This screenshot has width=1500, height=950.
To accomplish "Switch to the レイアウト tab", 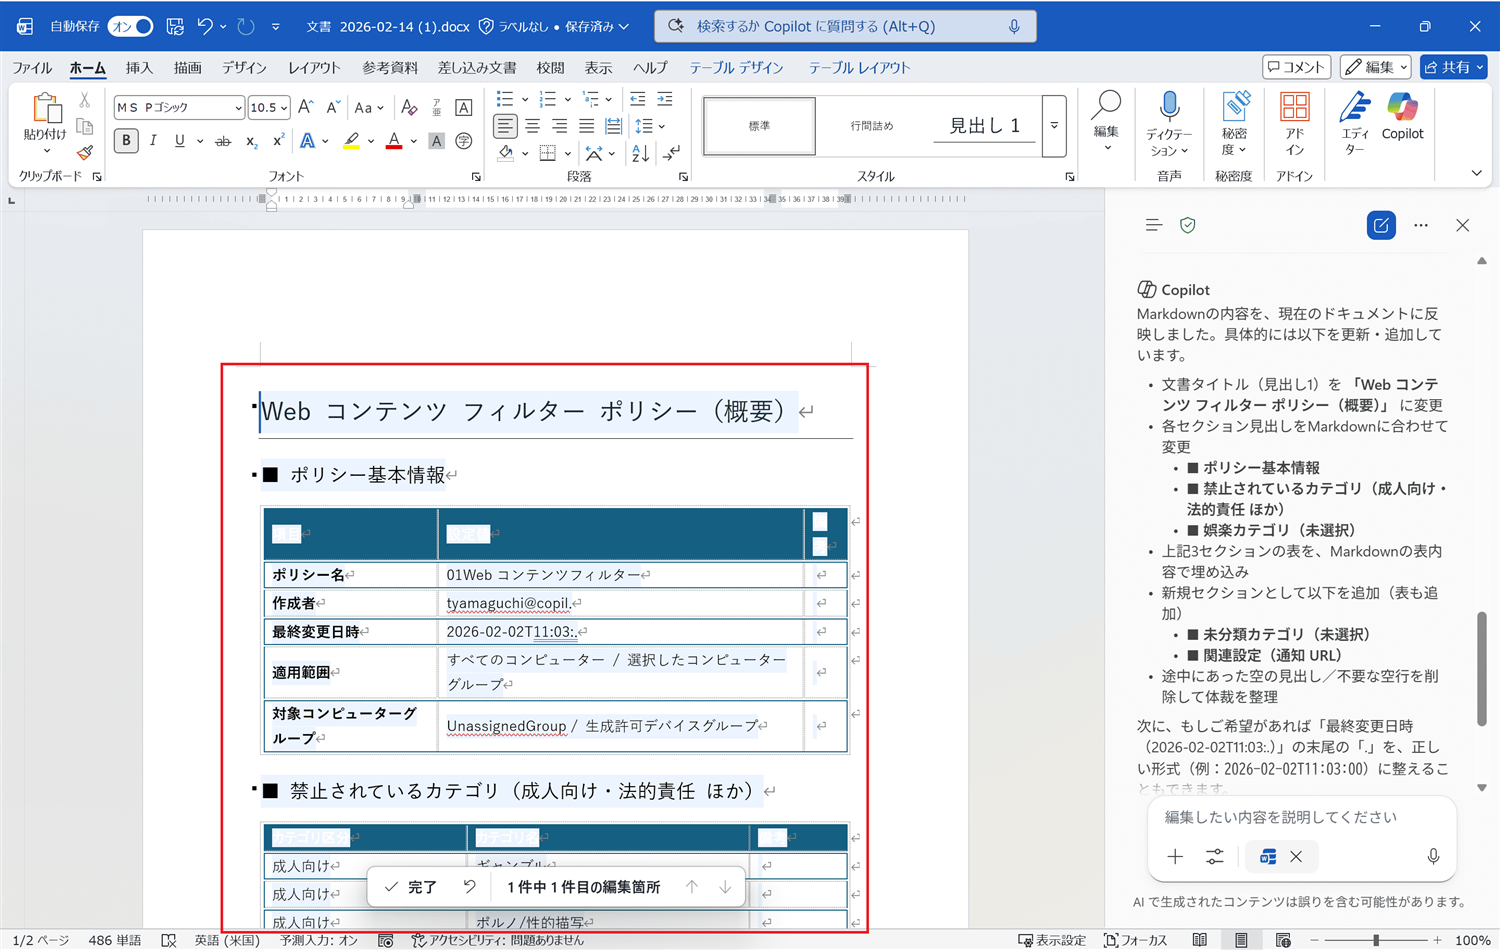I will coord(314,68).
